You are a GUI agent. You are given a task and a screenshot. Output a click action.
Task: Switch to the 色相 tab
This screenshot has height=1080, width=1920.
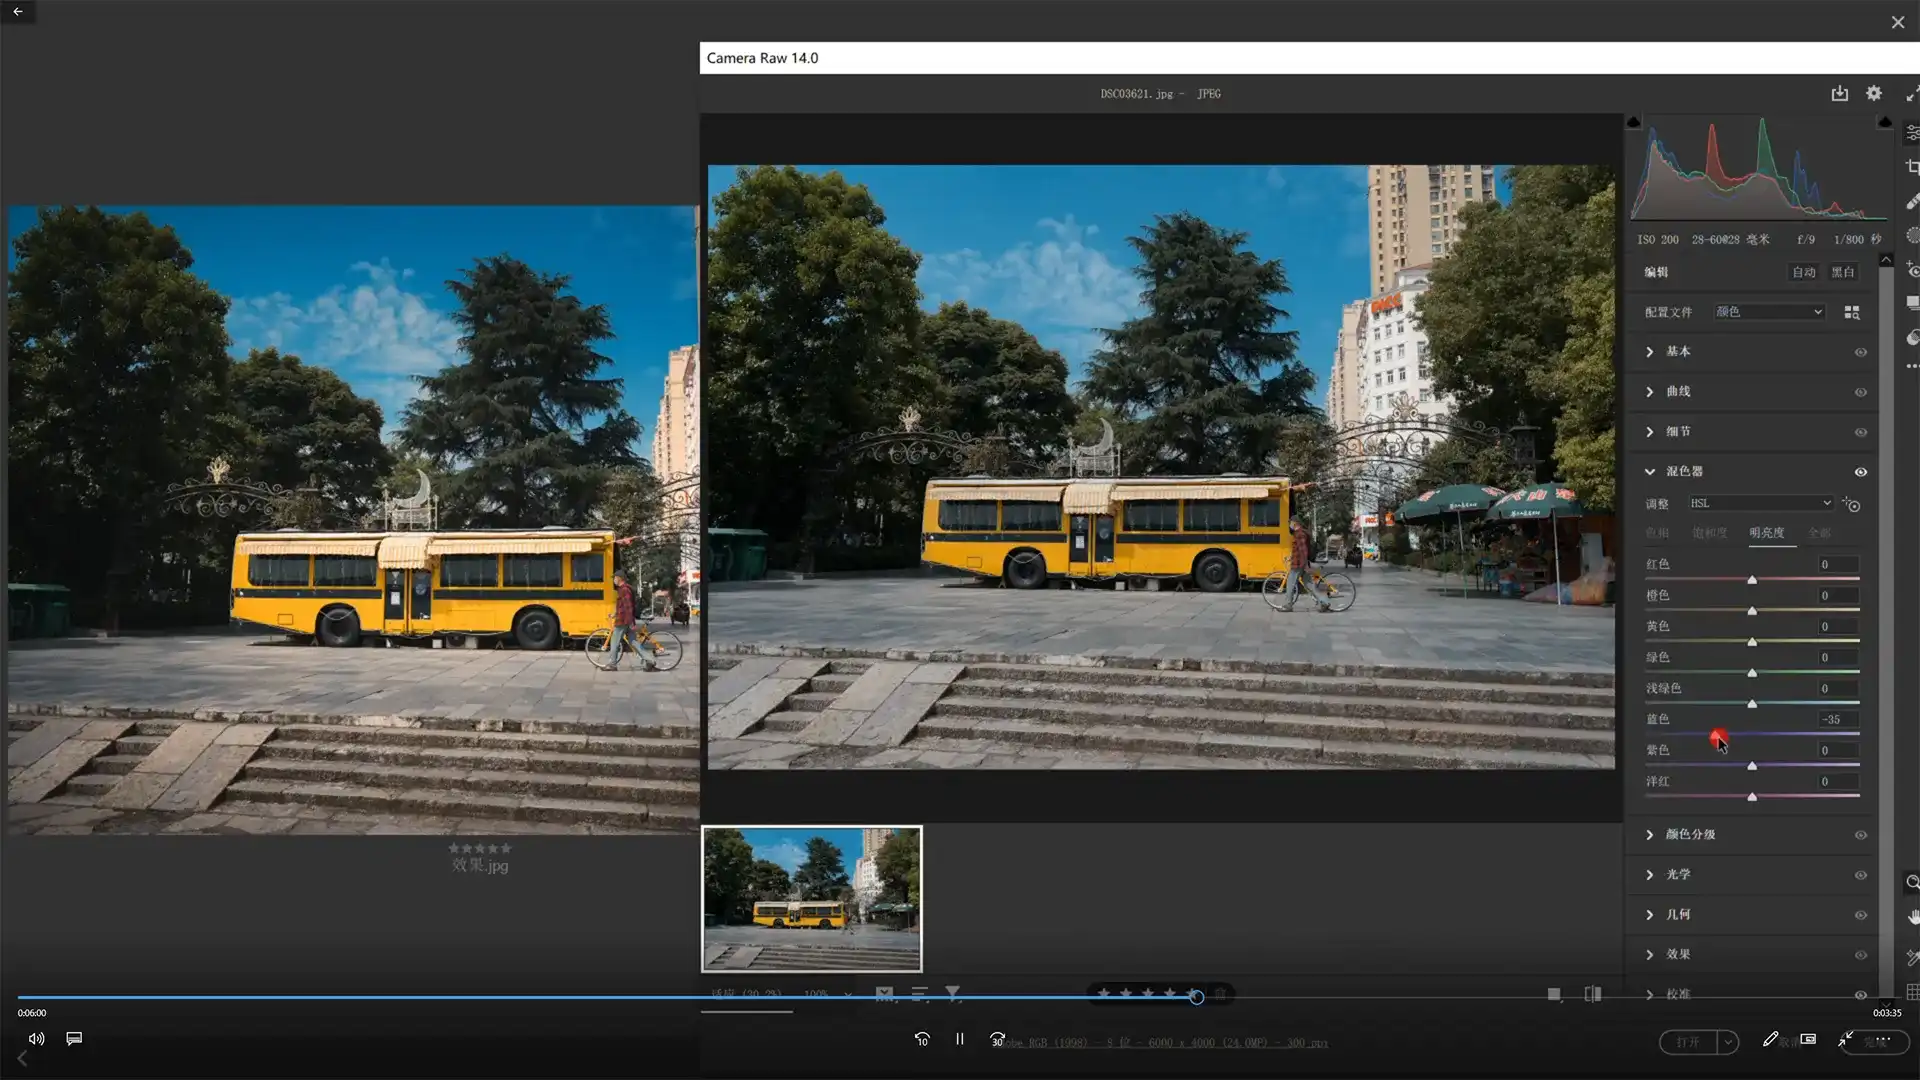click(x=1657, y=533)
